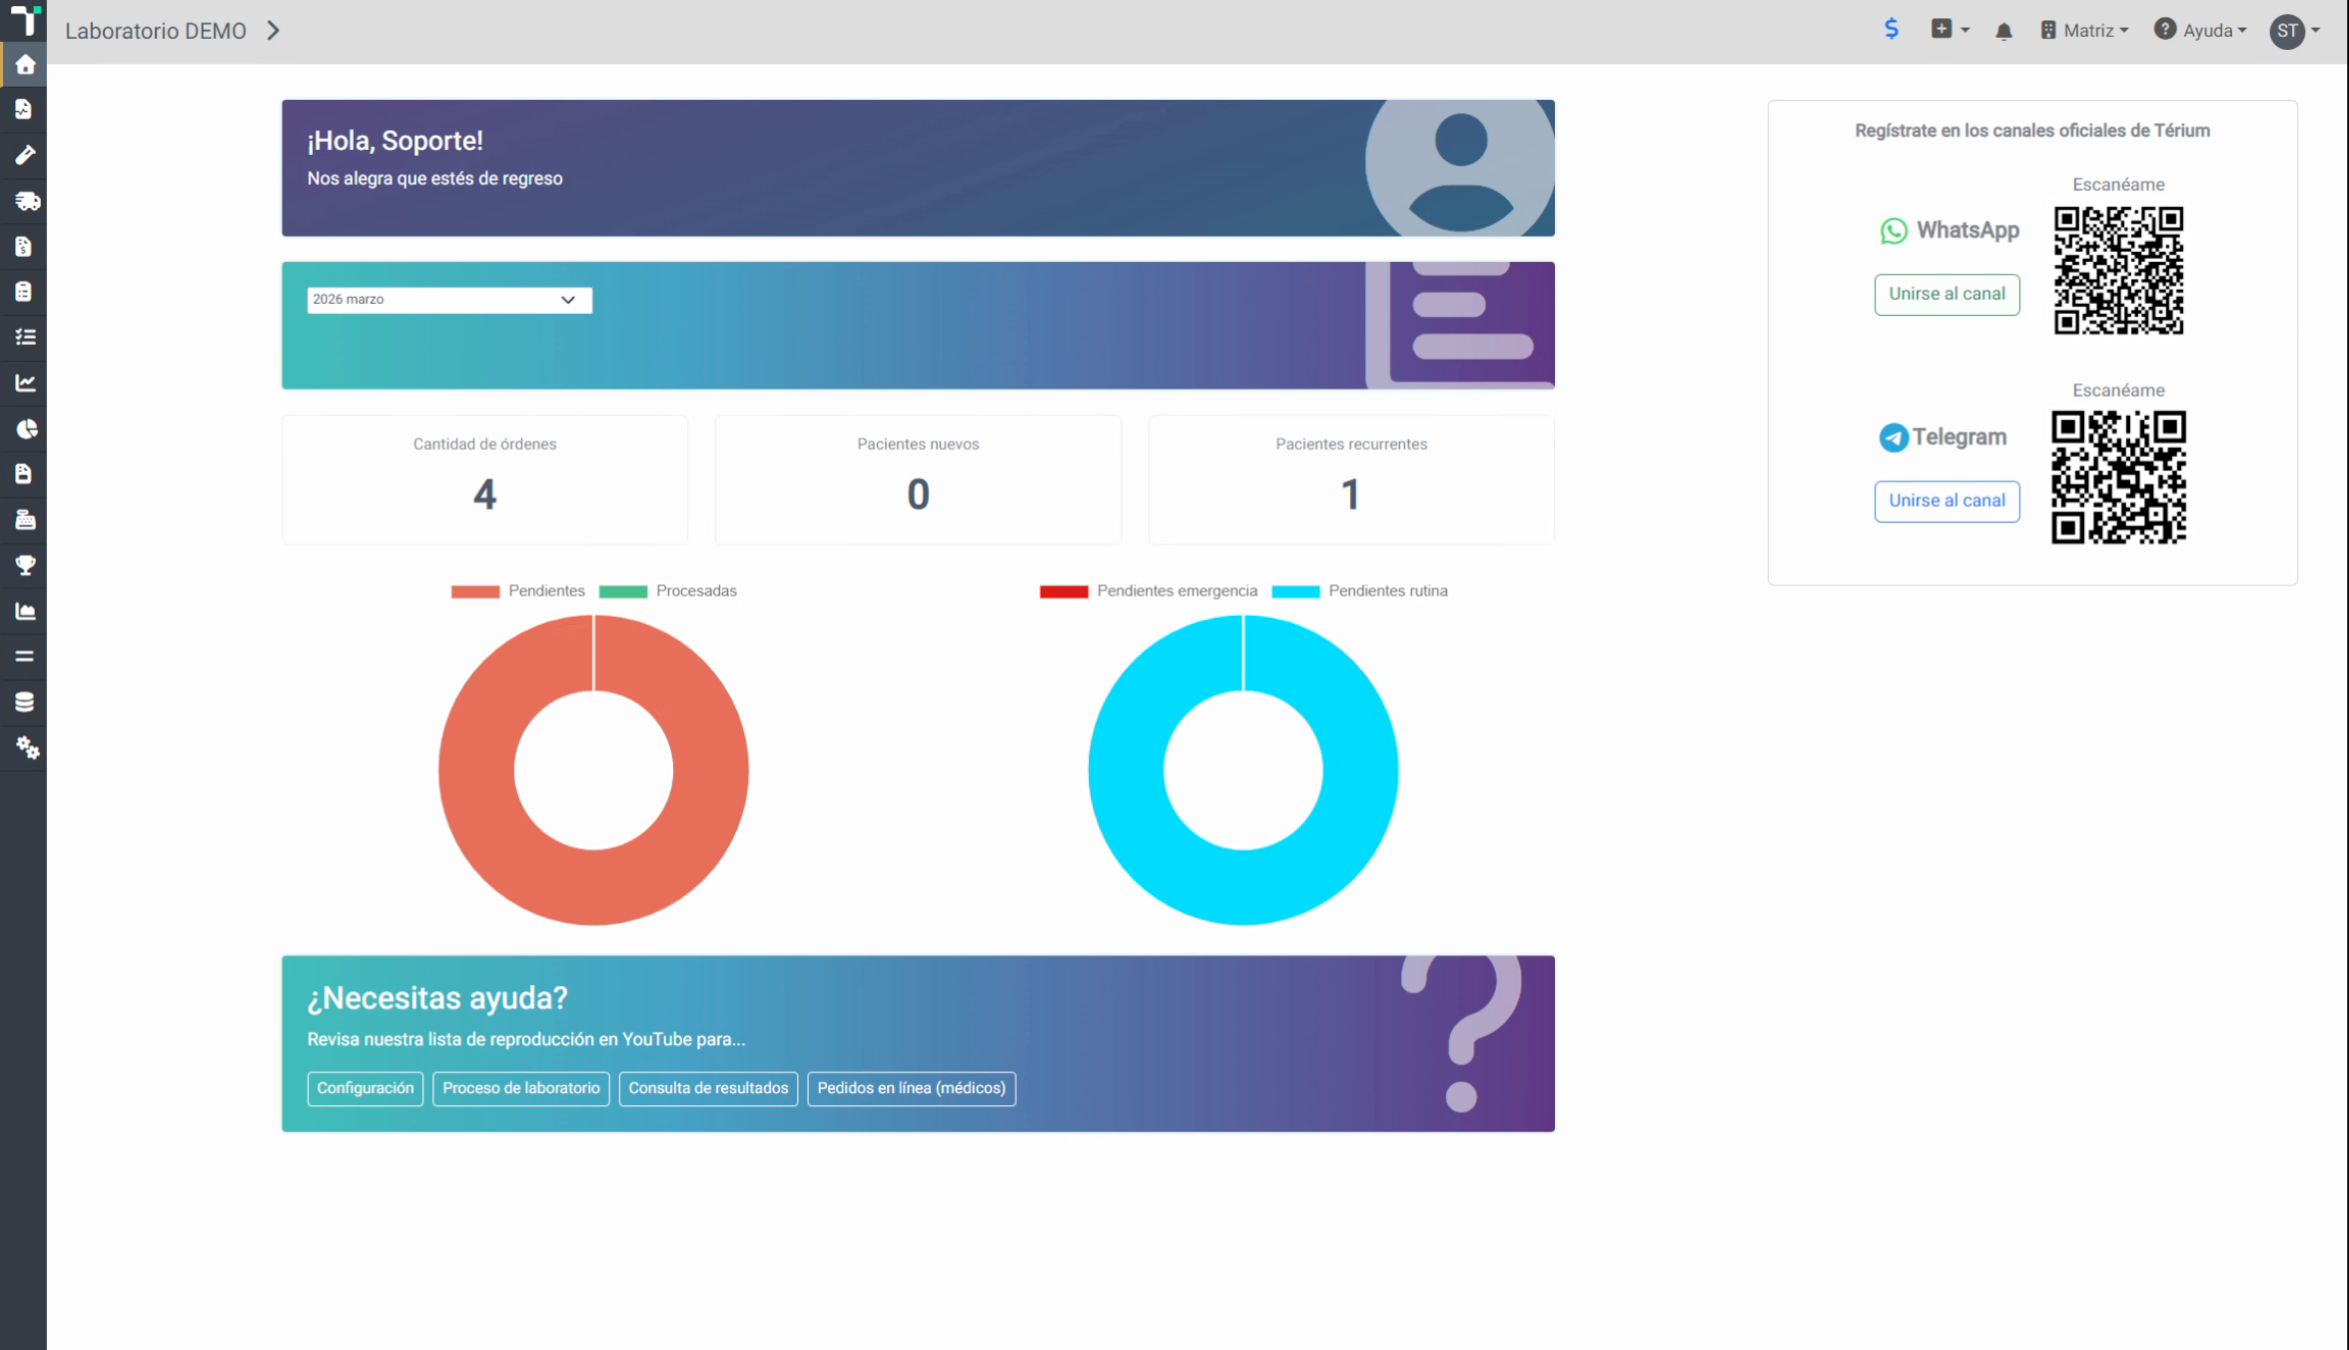Open the Matriz branch dropdown

click(x=2084, y=31)
